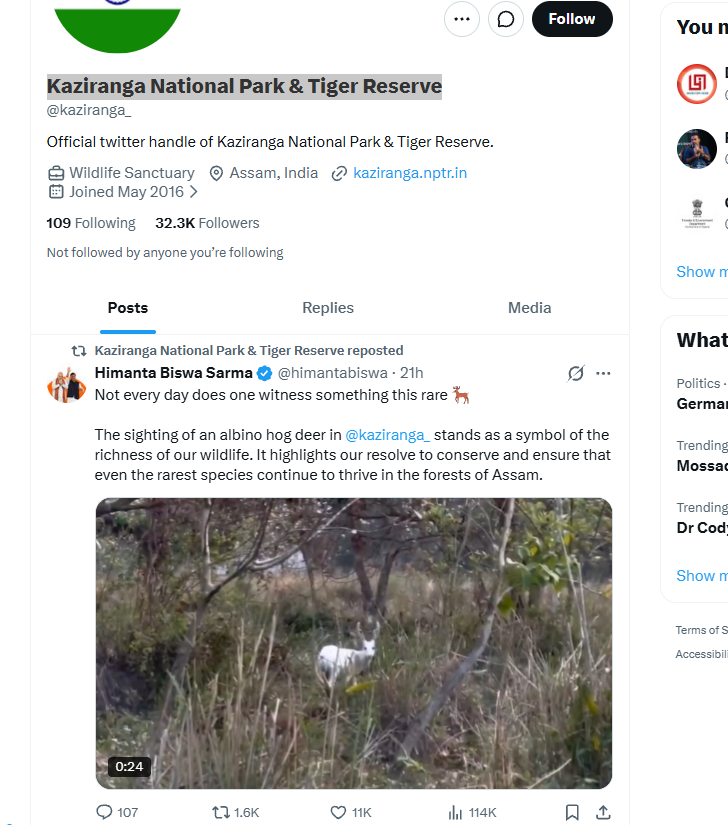Switch to the Replies tab
This screenshot has width=728, height=825.
tap(328, 308)
